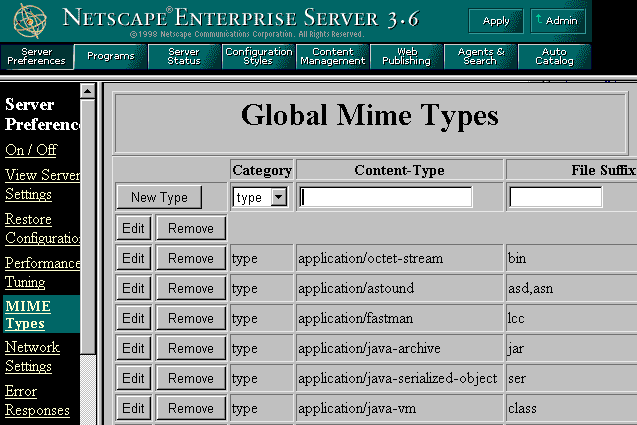Screen dimensions: 637x425
Task: Select the application/java-serialized-object text
Action: point(397,379)
